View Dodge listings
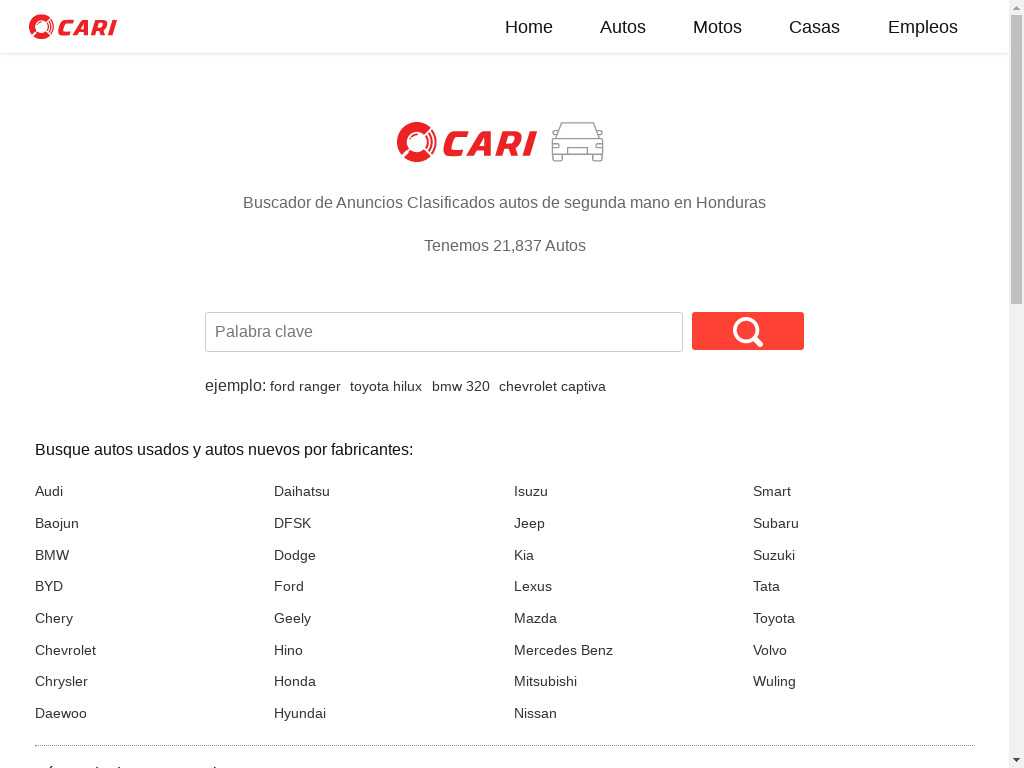The width and height of the screenshot is (1024, 768). tap(295, 556)
